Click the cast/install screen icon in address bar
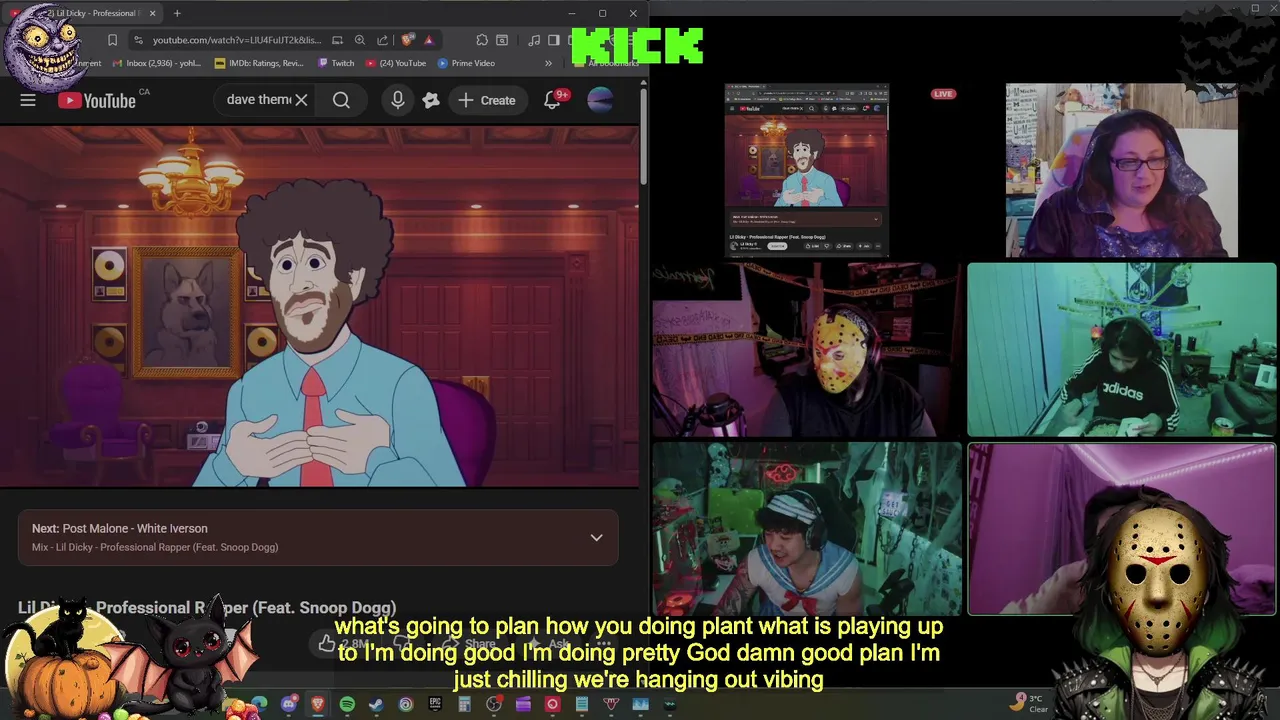 coord(337,40)
